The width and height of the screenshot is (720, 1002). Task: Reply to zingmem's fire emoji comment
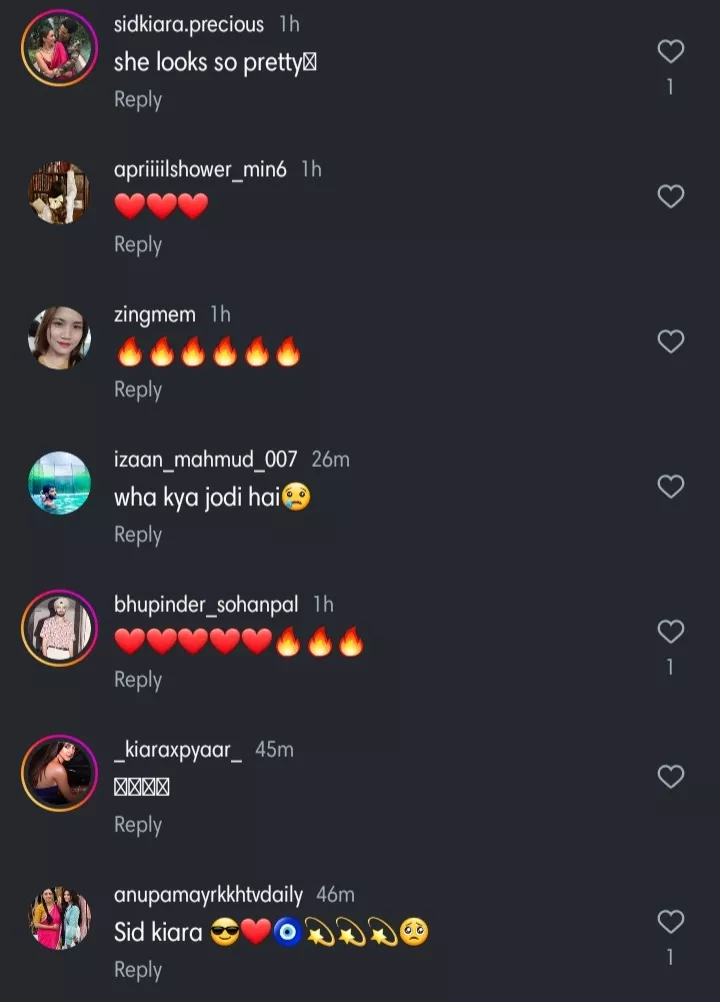point(138,390)
